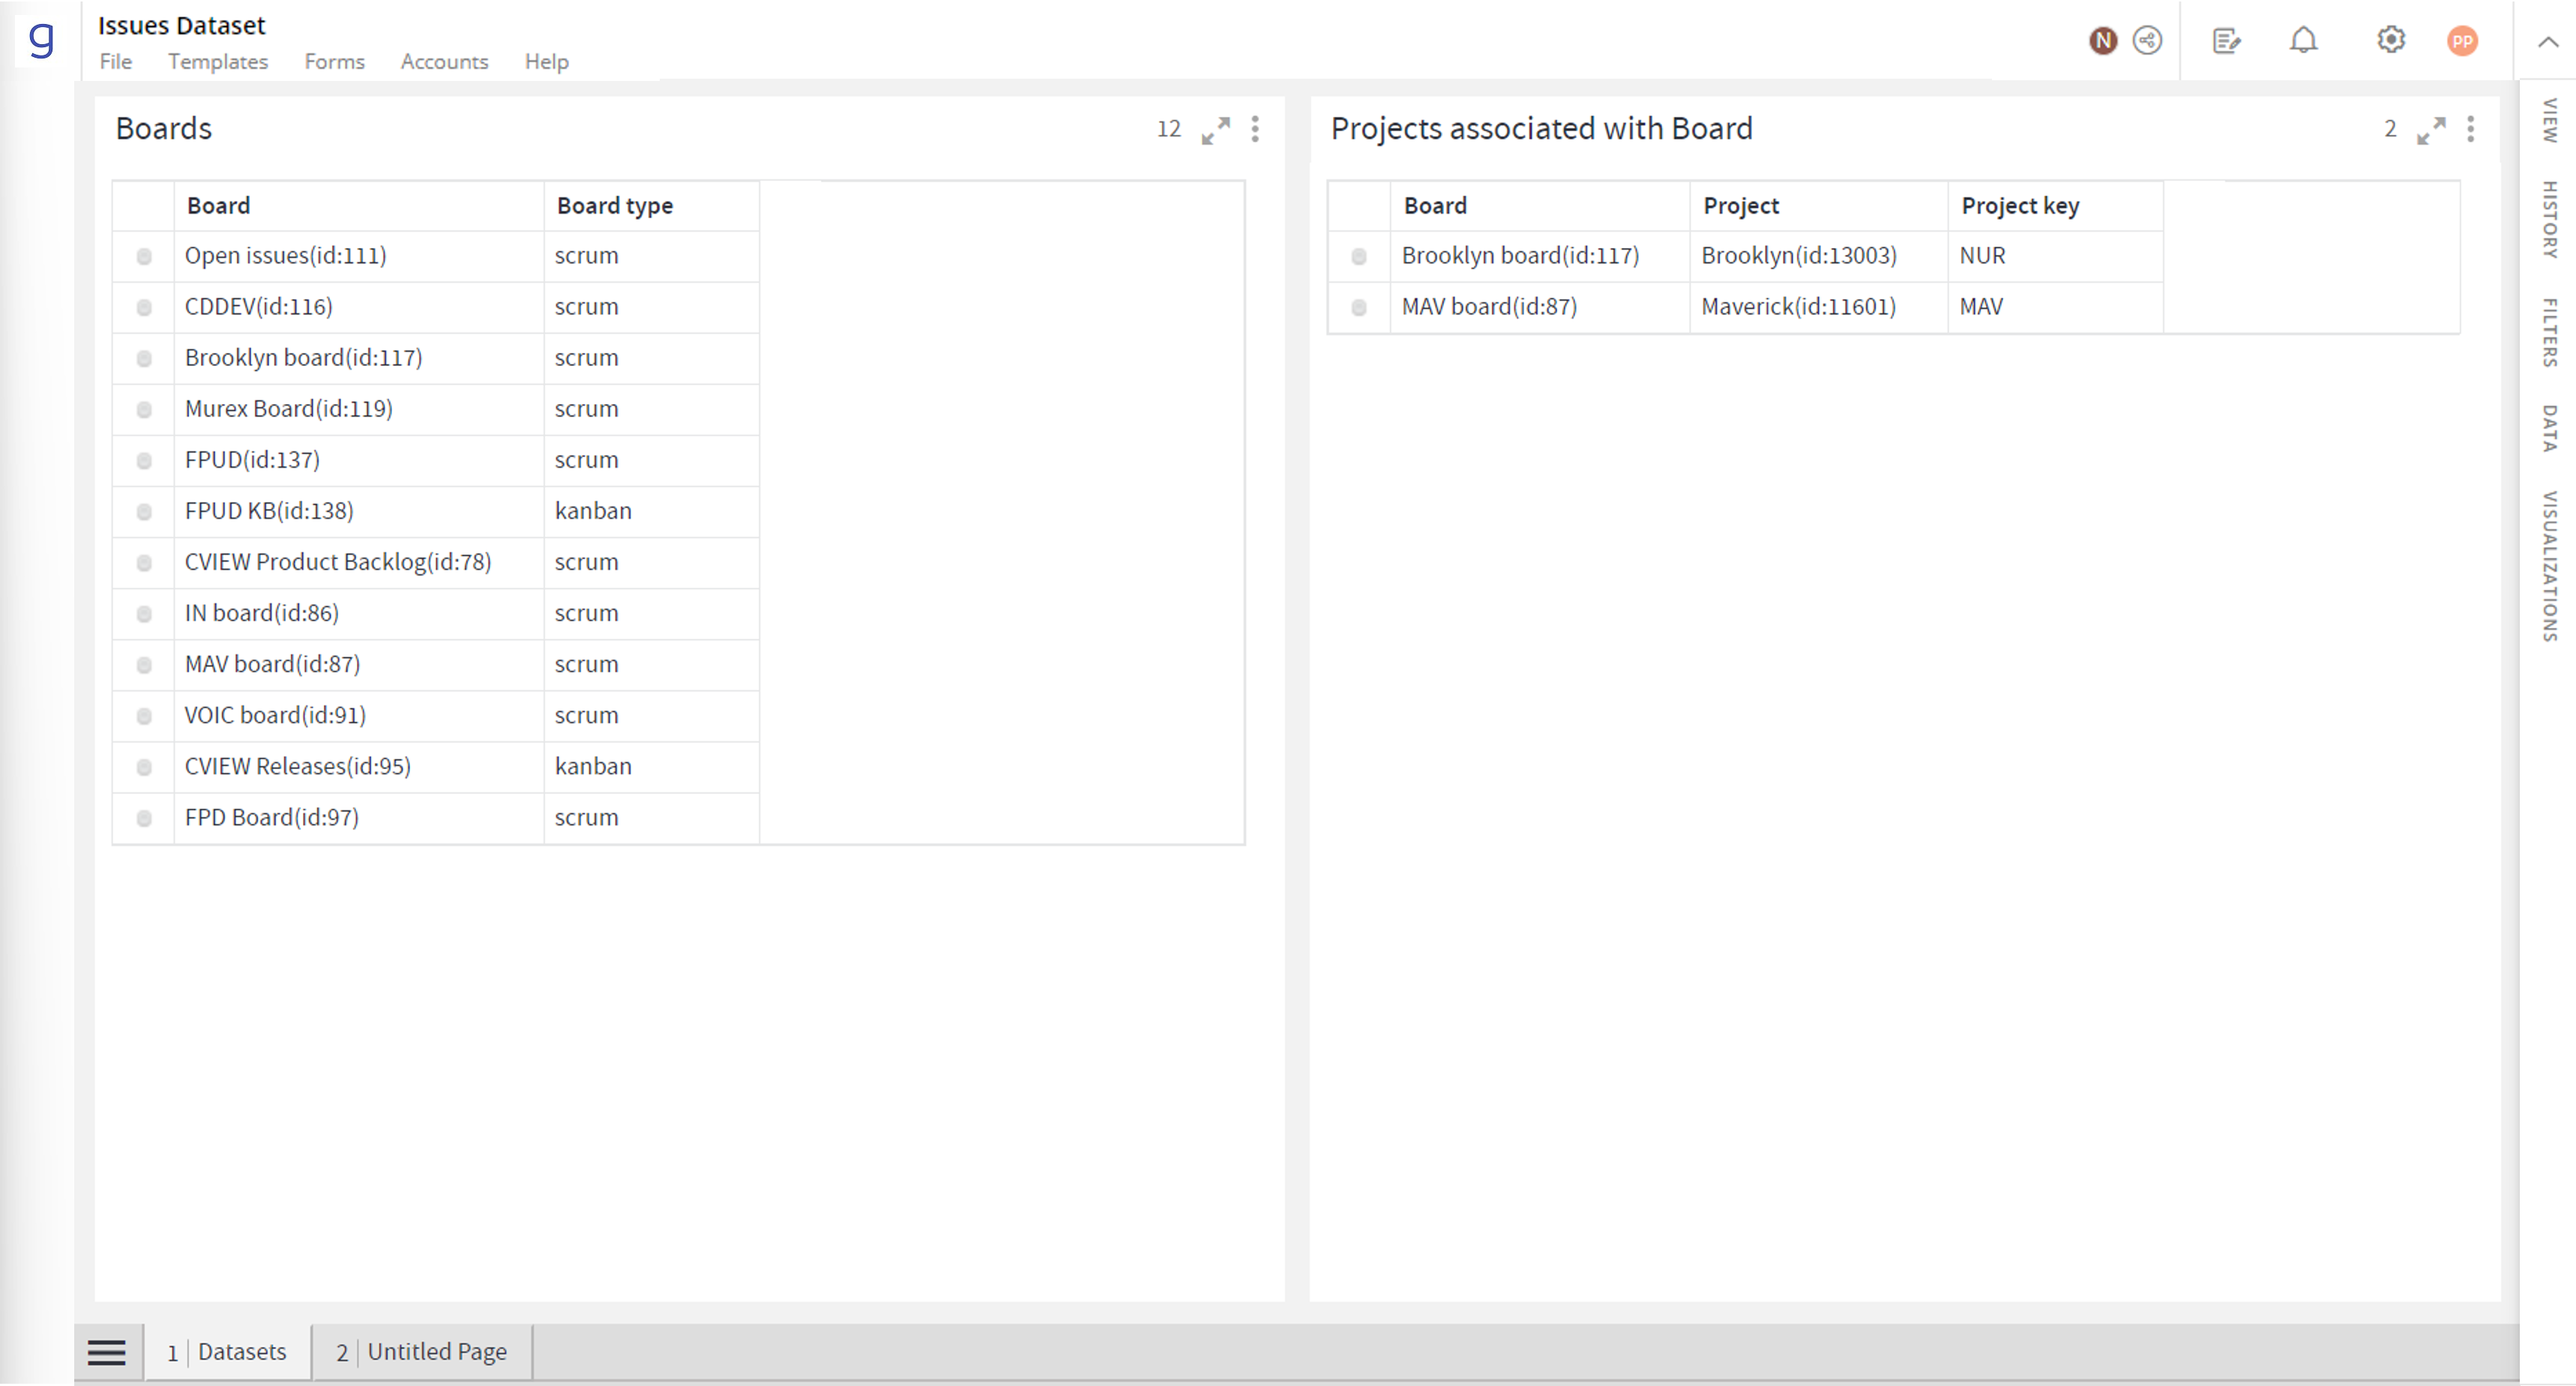
Task: Open the FILTERS side panel
Action: 2550,332
